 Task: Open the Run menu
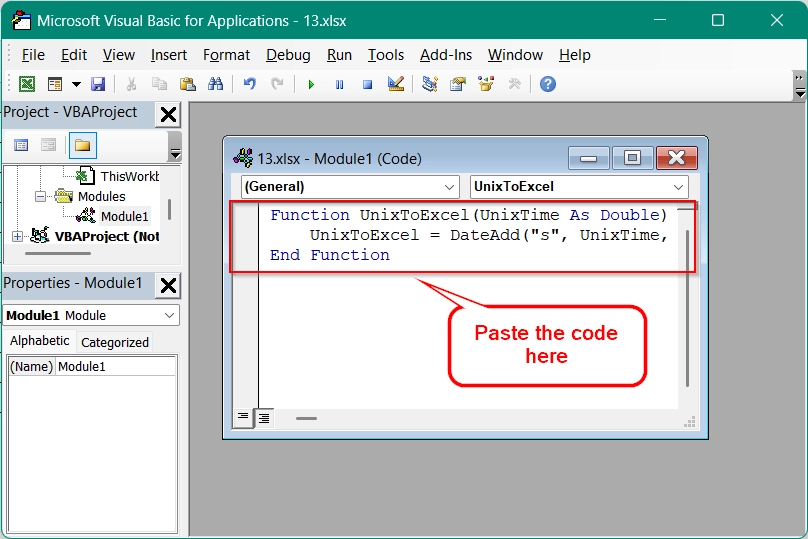[339, 55]
